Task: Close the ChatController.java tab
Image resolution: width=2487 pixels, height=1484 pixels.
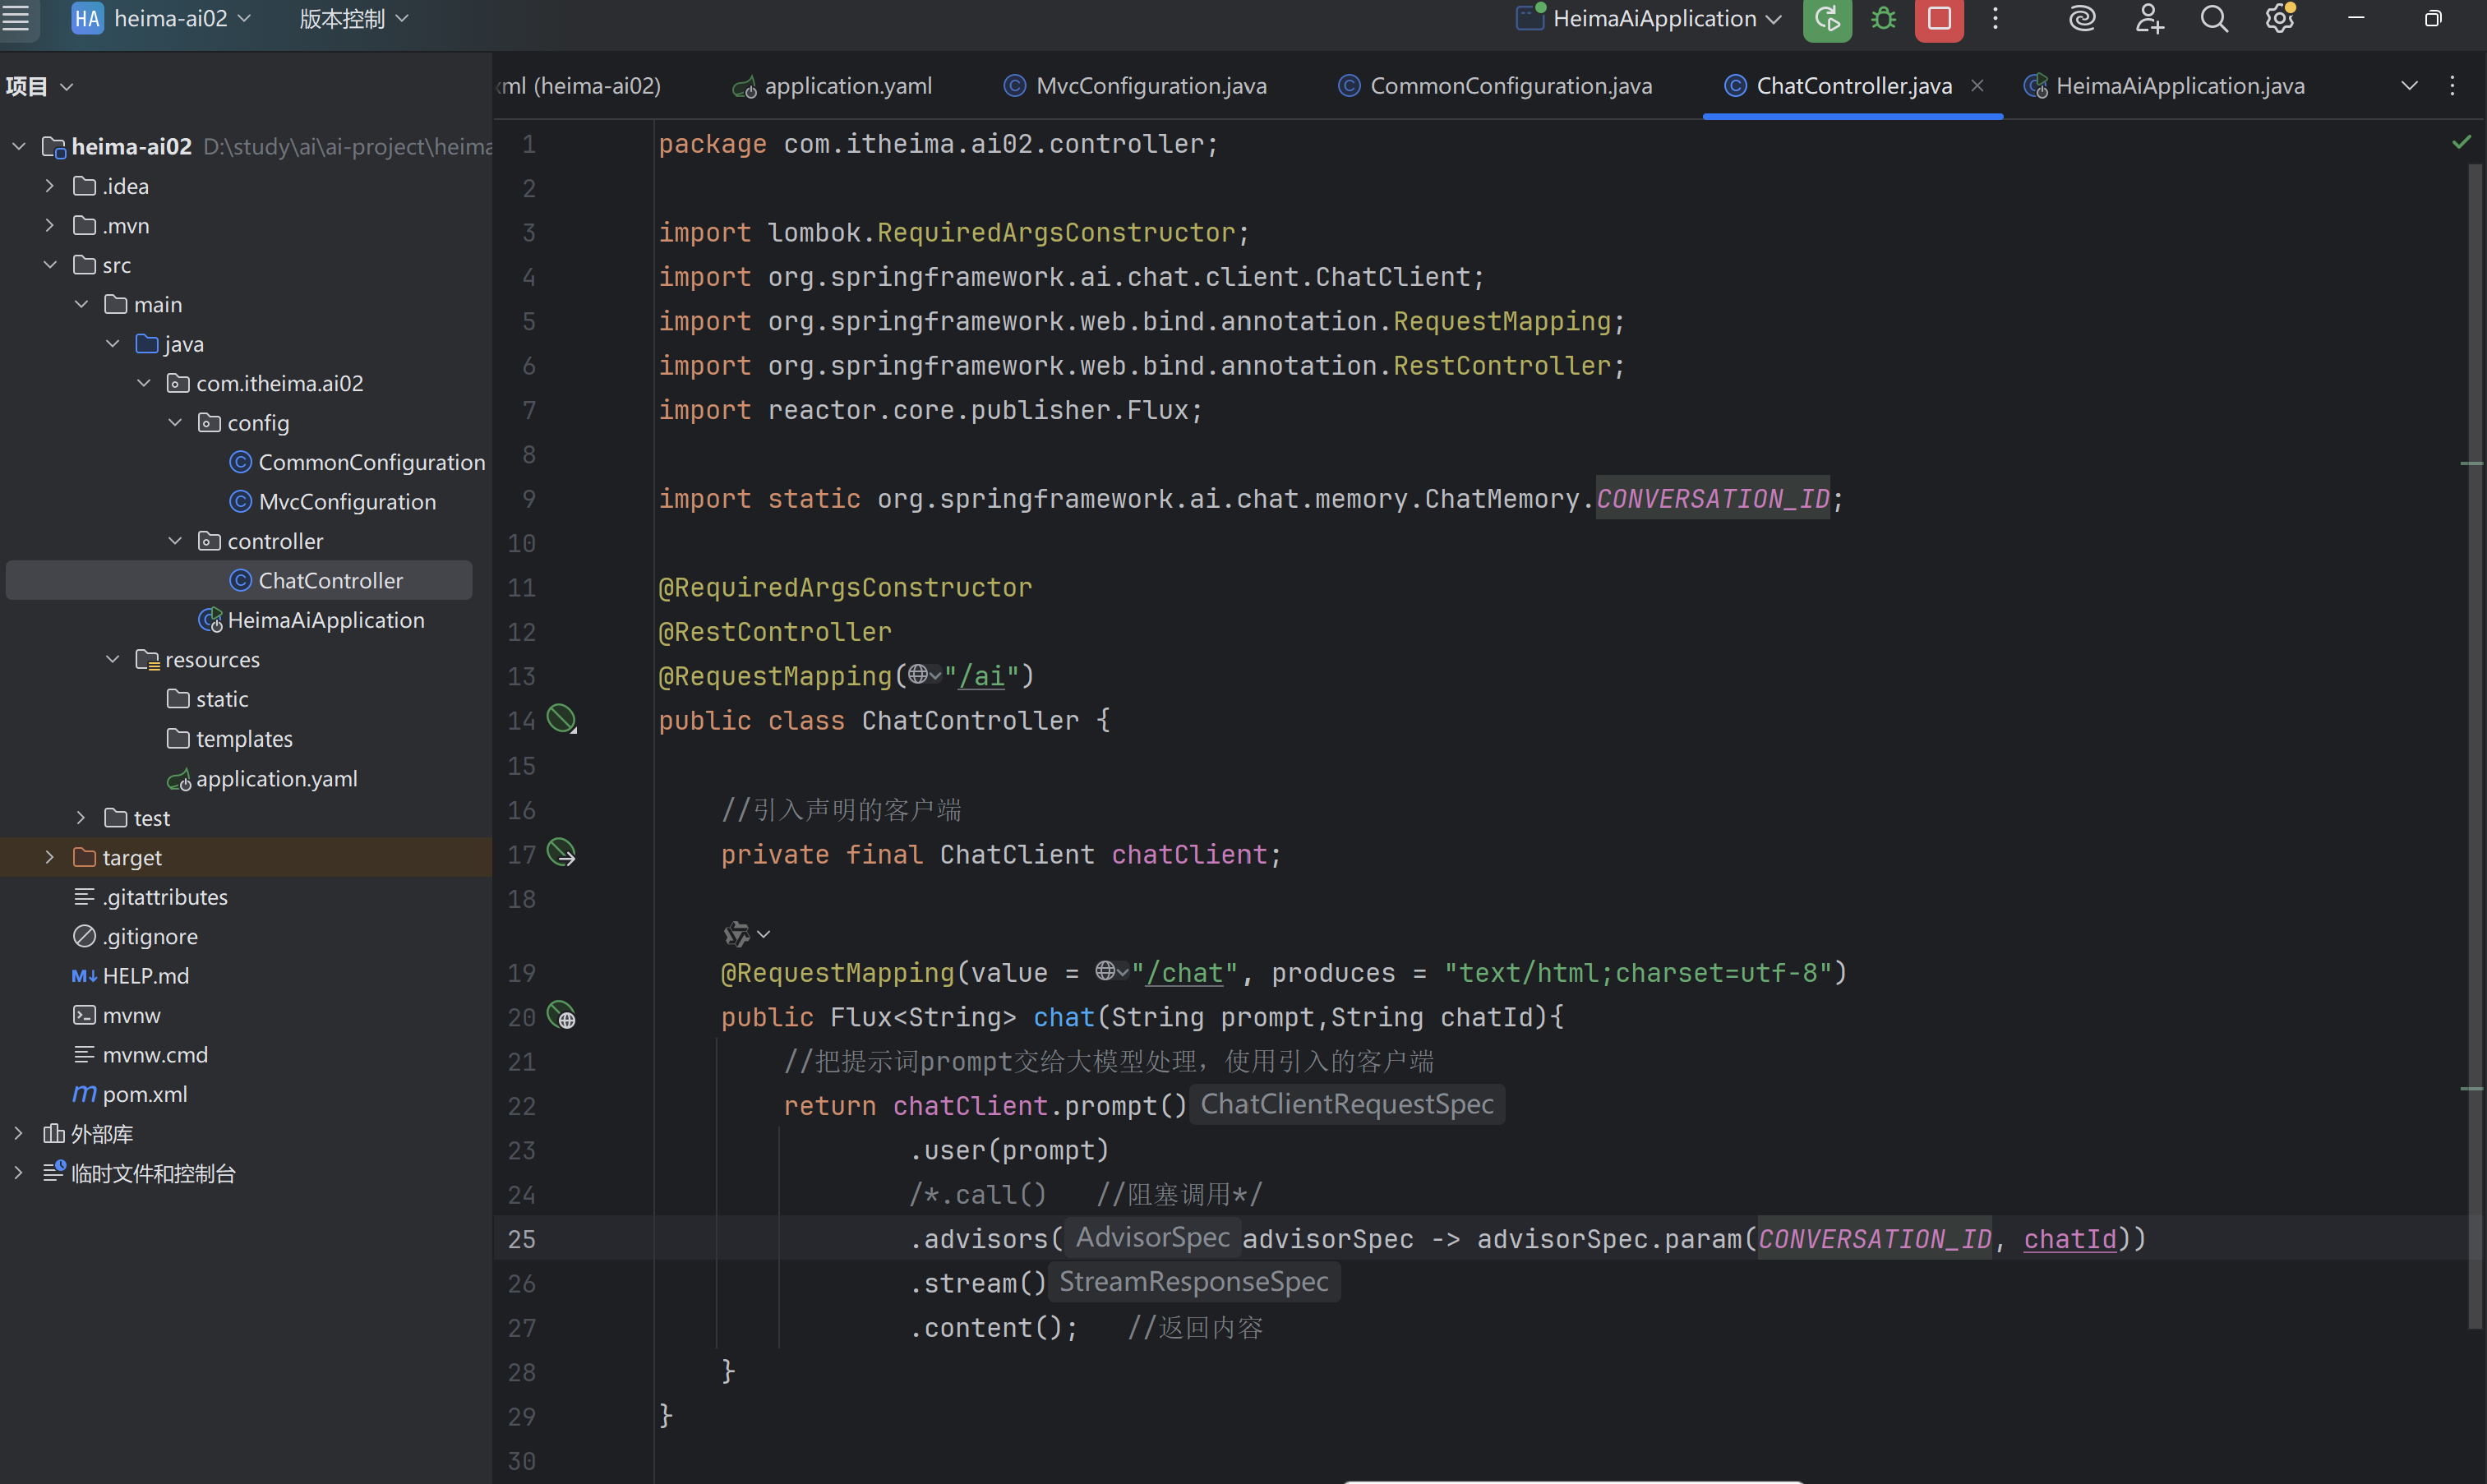Action: [x=1977, y=86]
